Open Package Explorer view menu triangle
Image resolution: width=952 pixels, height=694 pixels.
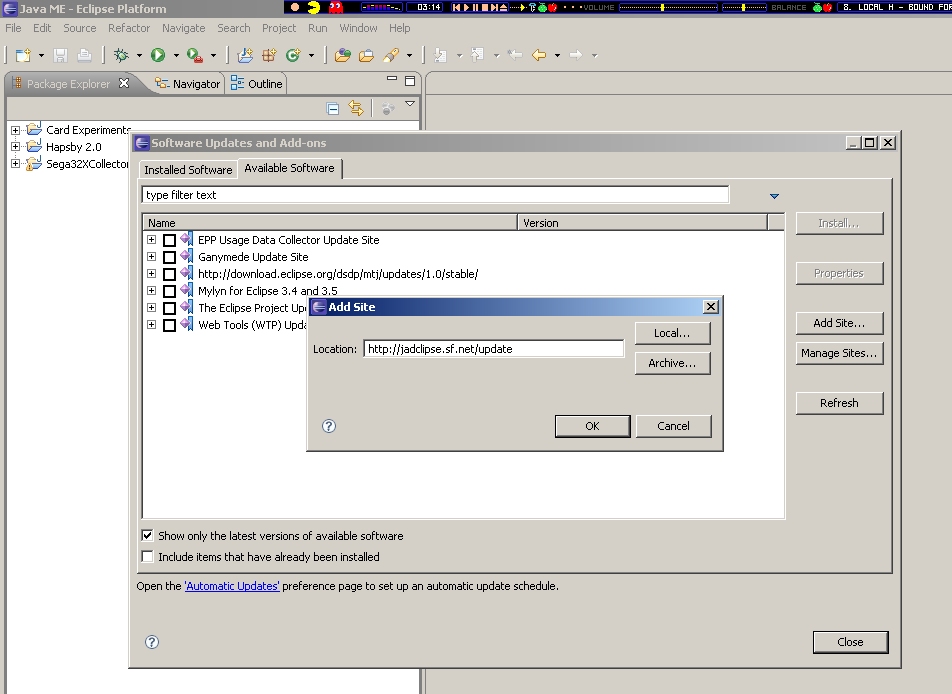pos(410,104)
